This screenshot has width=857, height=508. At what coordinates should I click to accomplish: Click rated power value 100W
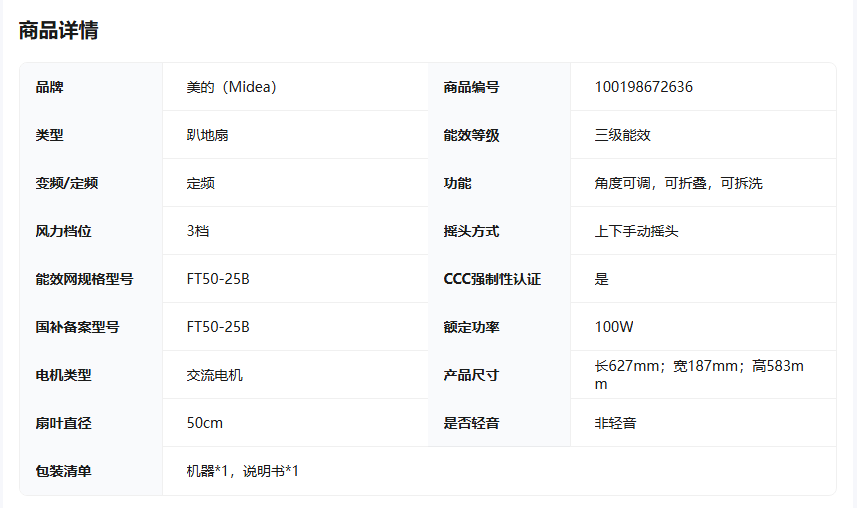(x=614, y=327)
